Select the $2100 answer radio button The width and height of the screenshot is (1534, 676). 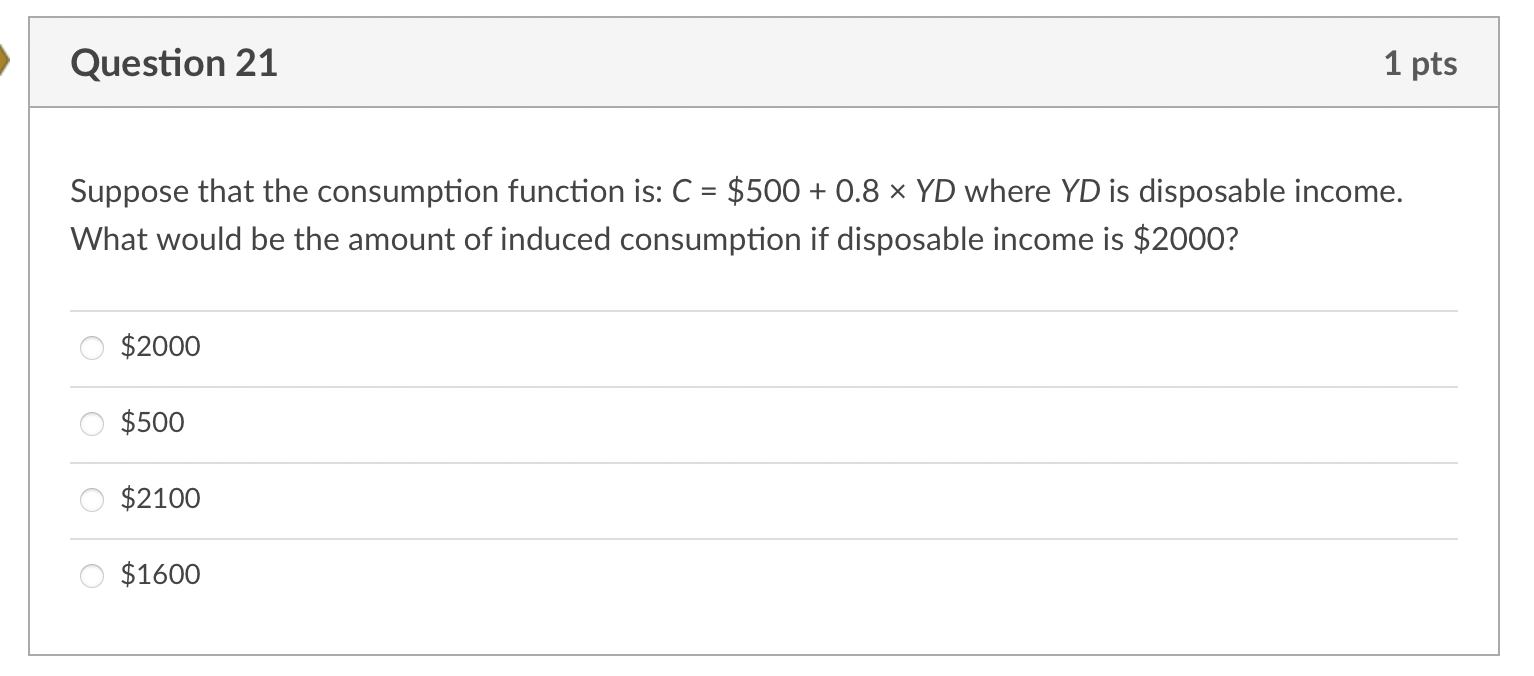tap(91, 500)
